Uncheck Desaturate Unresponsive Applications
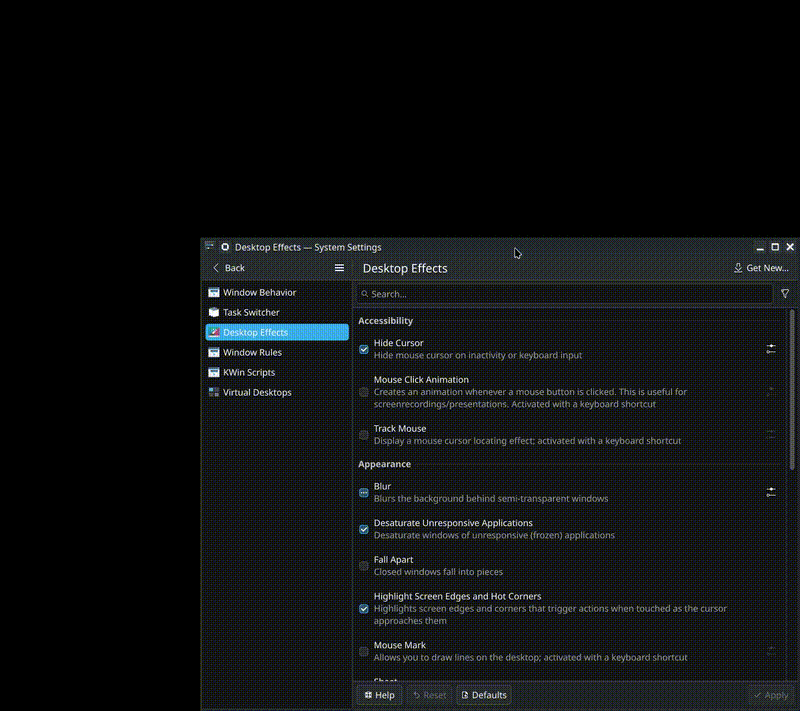The width and height of the screenshot is (800, 711). pos(364,529)
